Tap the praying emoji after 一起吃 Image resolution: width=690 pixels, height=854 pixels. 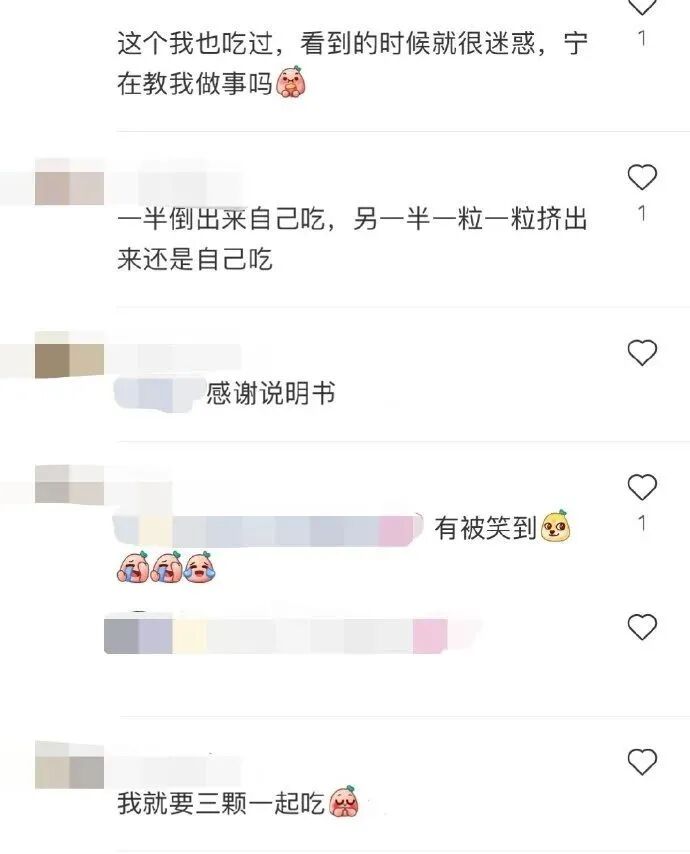(344, 802)
